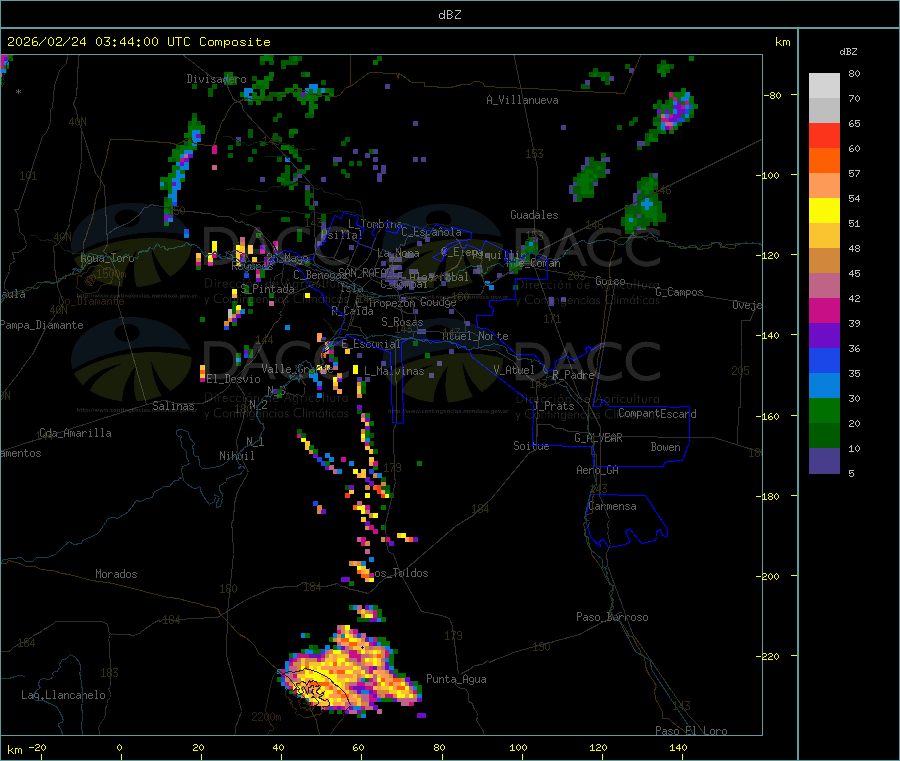The image size is (900, 761).
Task: Click the -80 km vertical axis tick
Action: coord(772,95)
